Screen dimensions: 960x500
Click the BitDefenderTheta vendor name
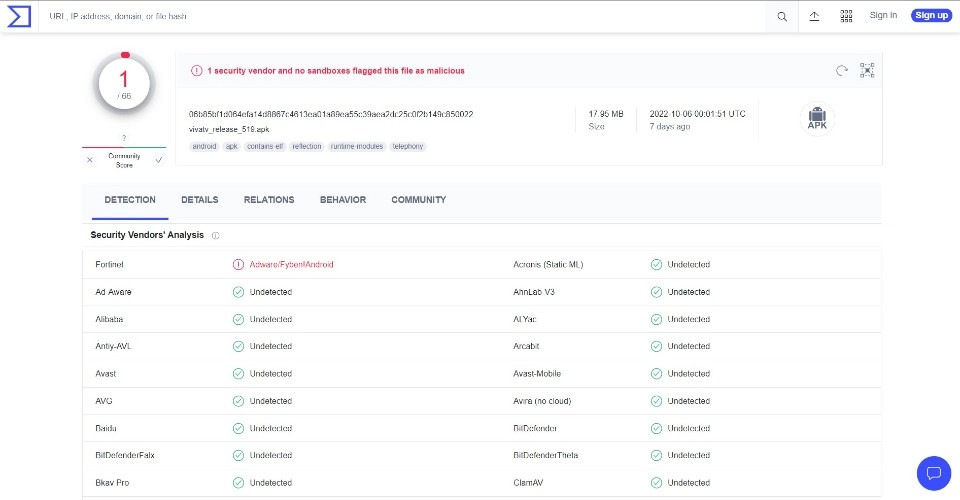pos(546,455)
